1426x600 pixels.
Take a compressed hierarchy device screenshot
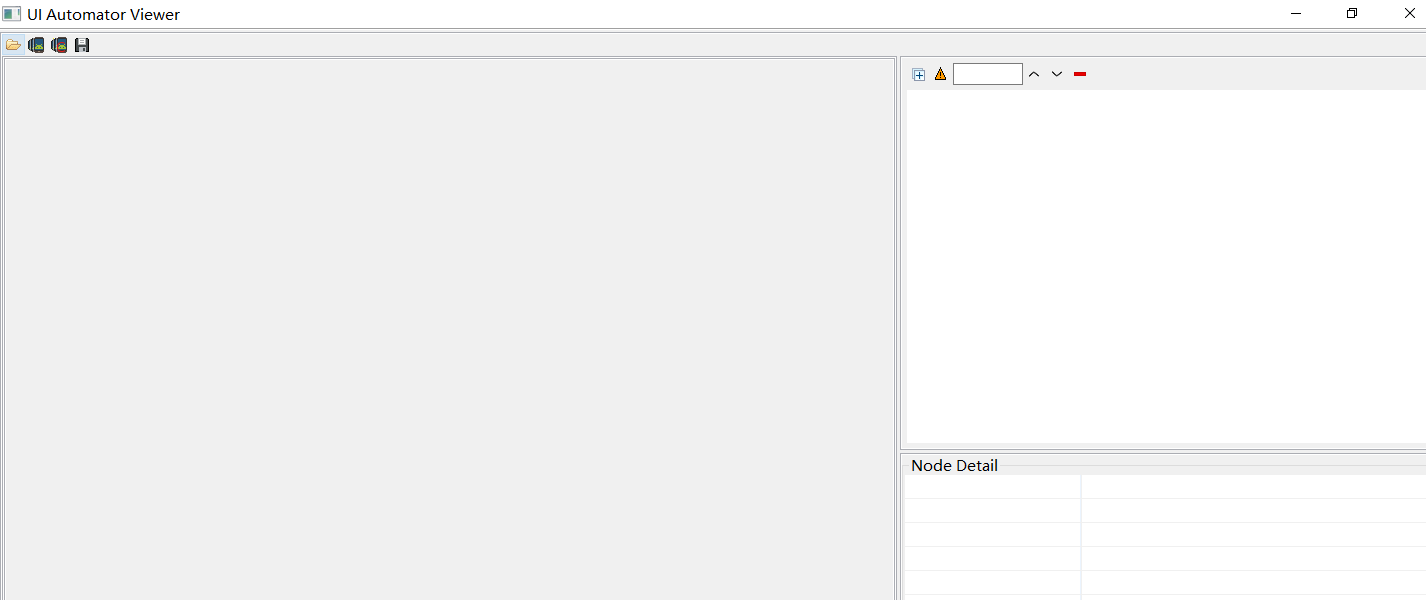[x=59, y=45]
